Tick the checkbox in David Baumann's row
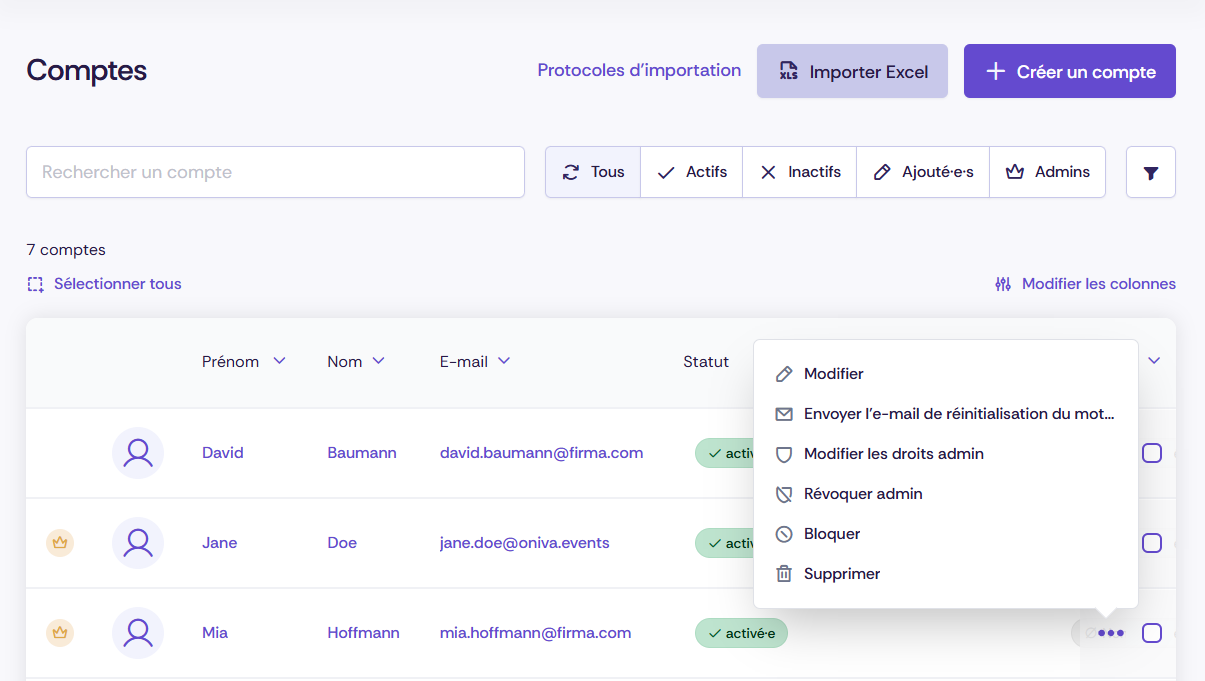 click(x=1152, y=453)
